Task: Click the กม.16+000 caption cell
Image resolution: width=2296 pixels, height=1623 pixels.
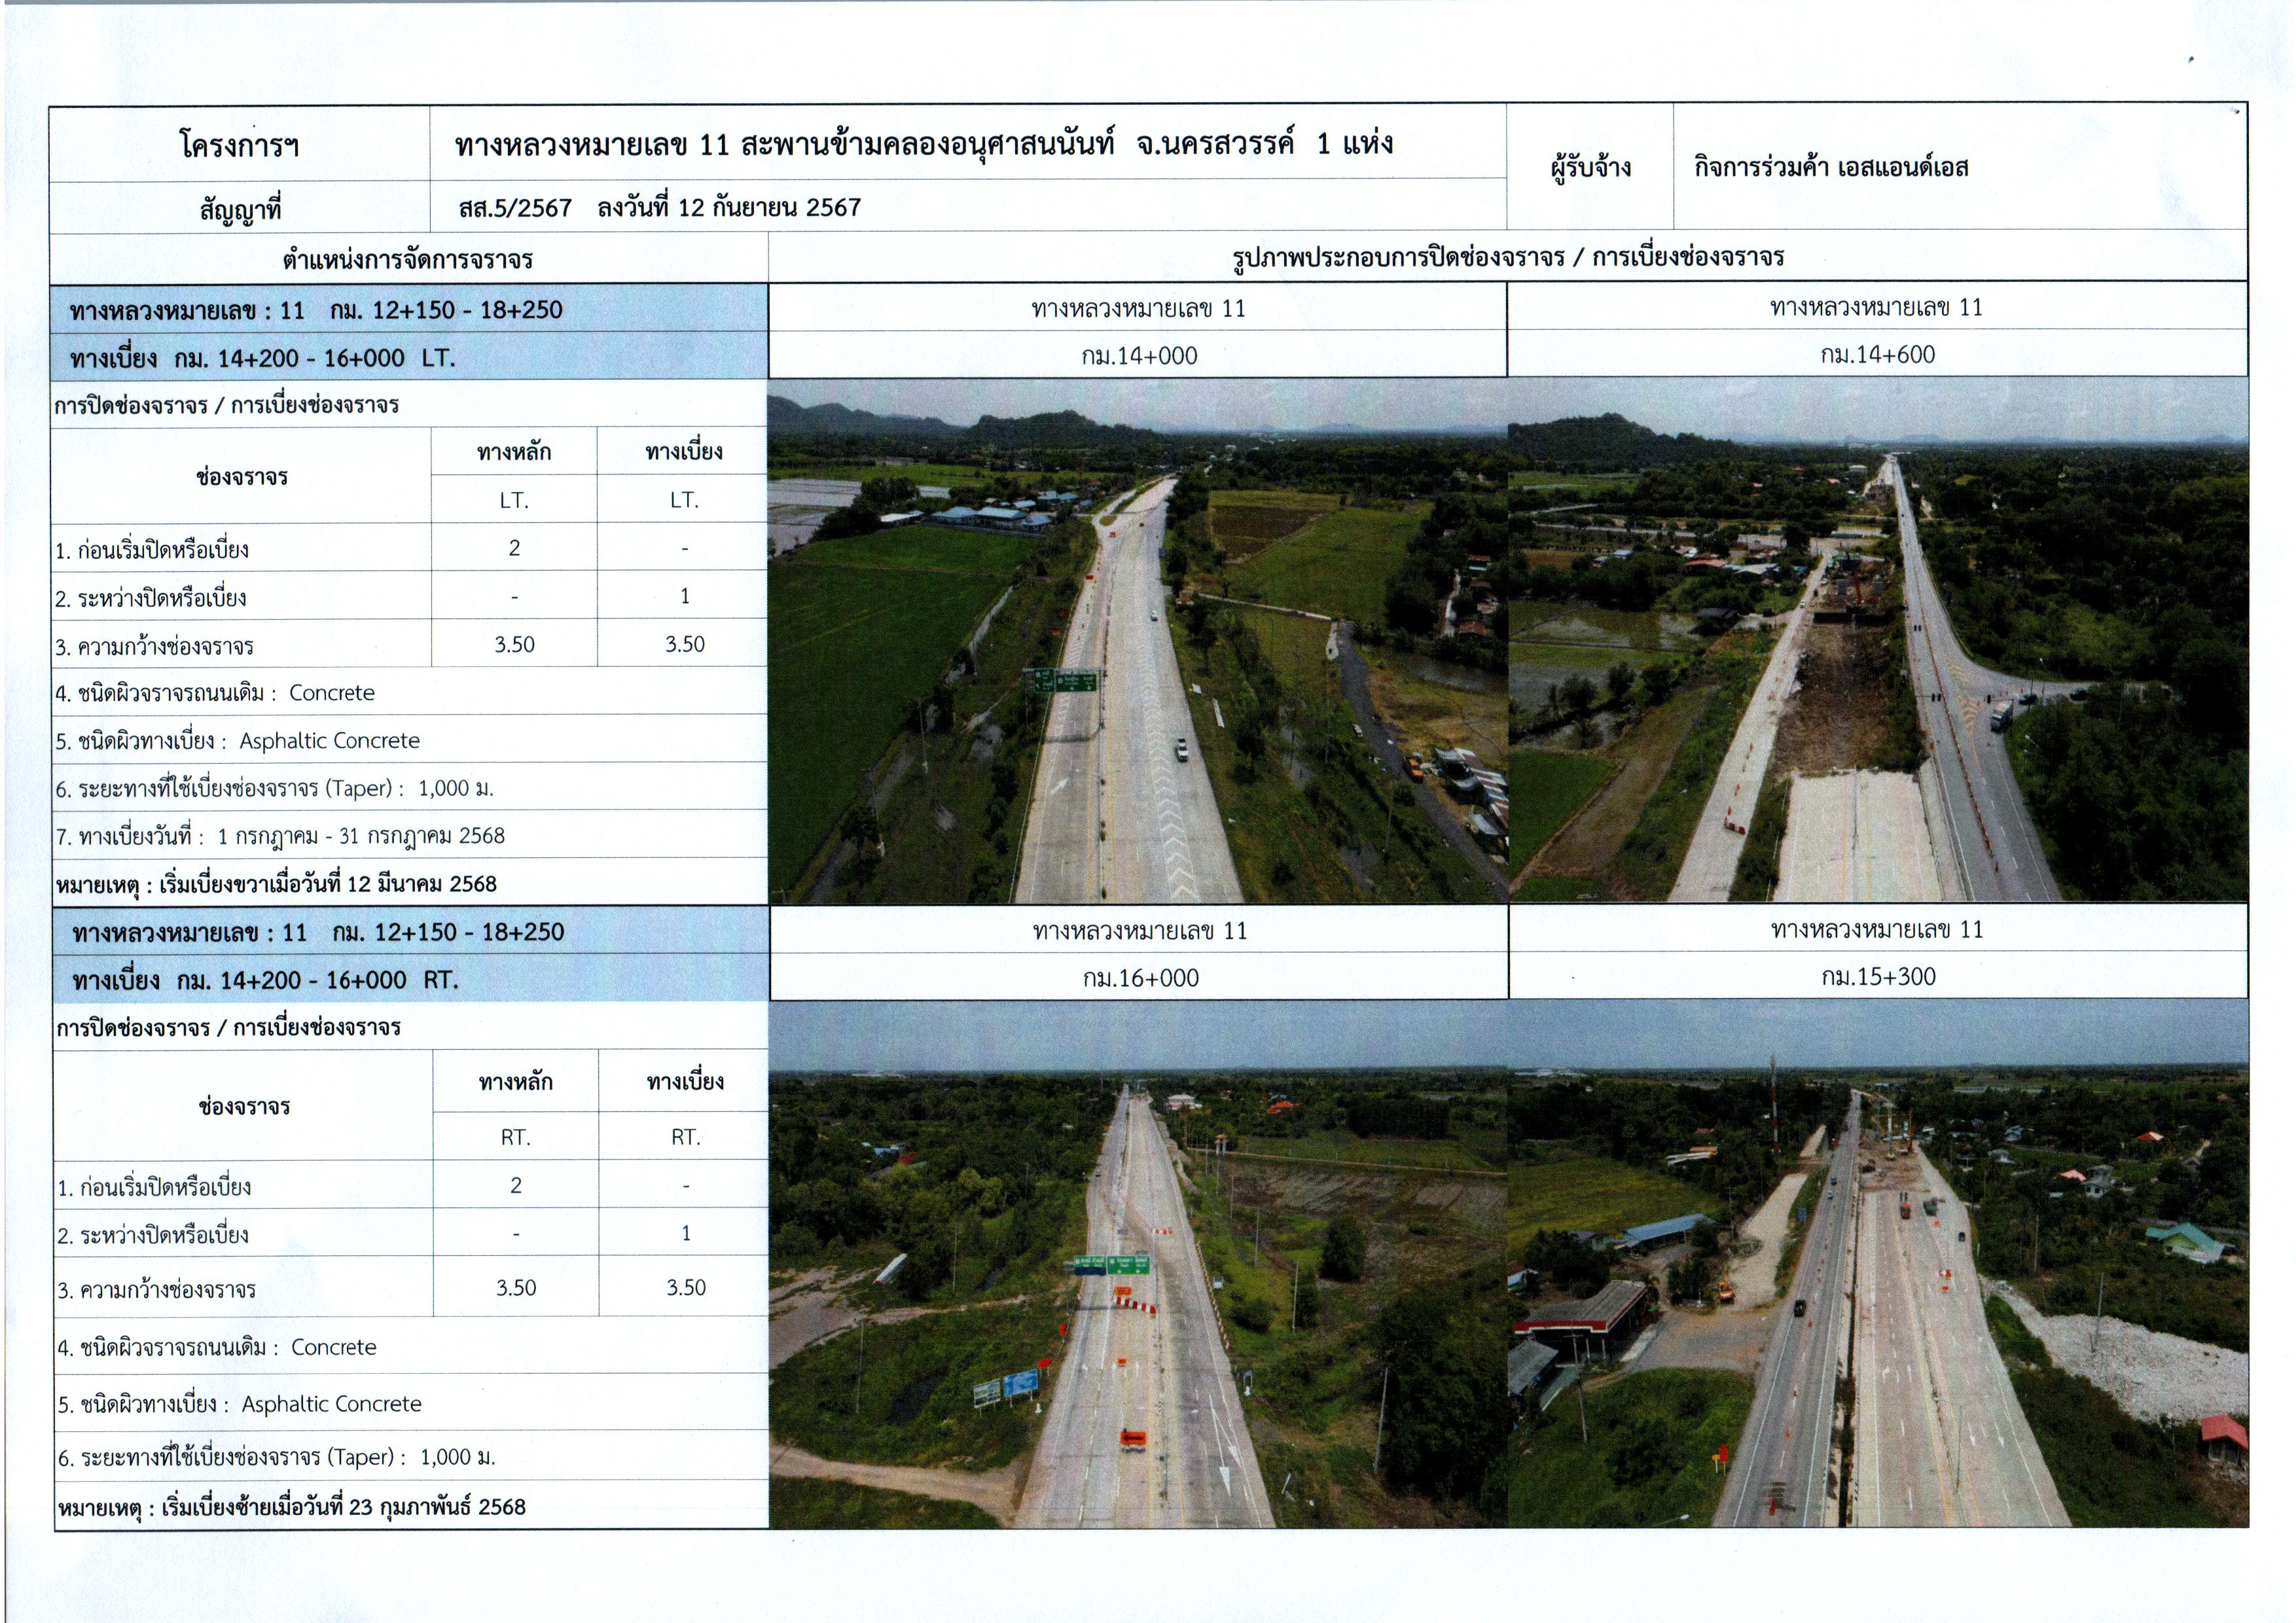Action: pos(1140,978)
